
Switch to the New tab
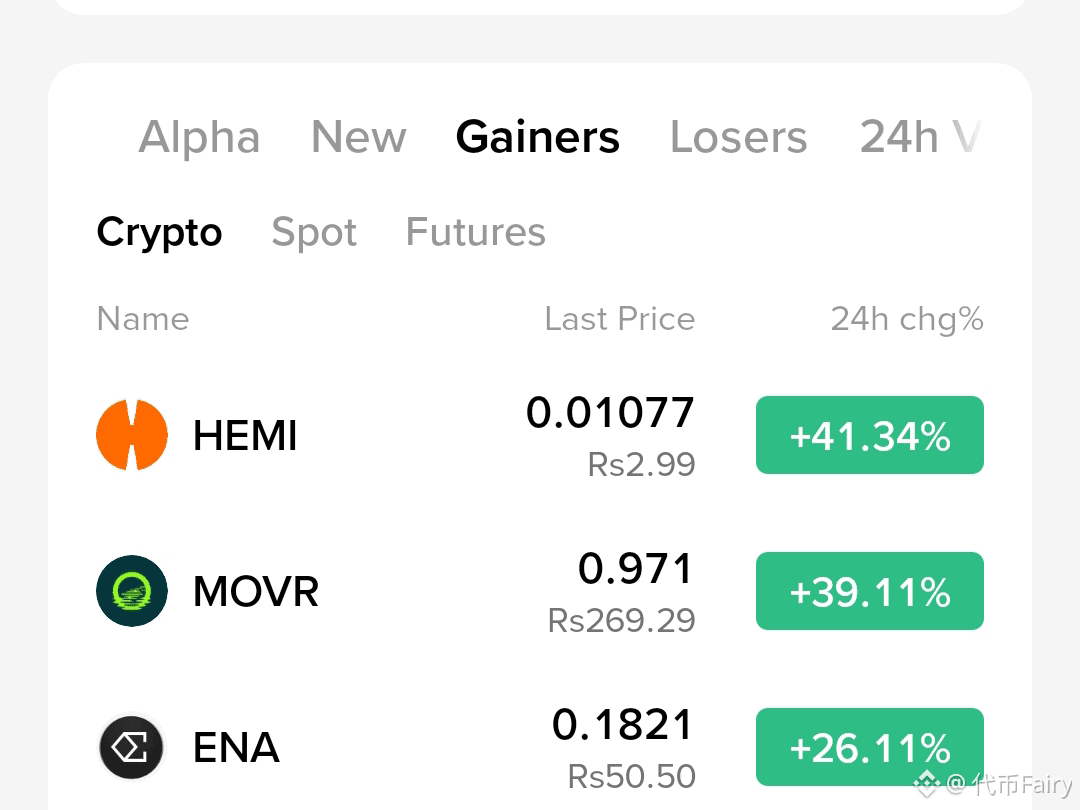(x=359, y=136)
